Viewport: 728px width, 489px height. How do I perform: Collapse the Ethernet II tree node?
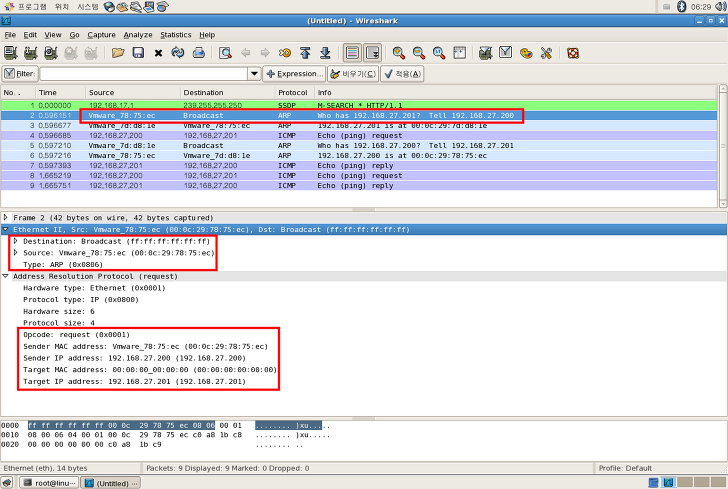coord(6,229)
